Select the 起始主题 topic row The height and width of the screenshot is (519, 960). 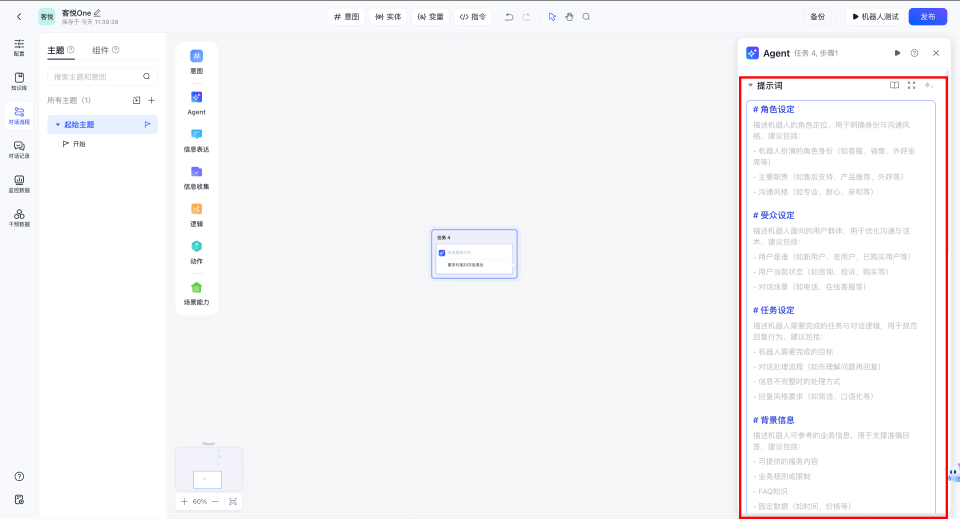pyautogui.click(x=102, y=124)
